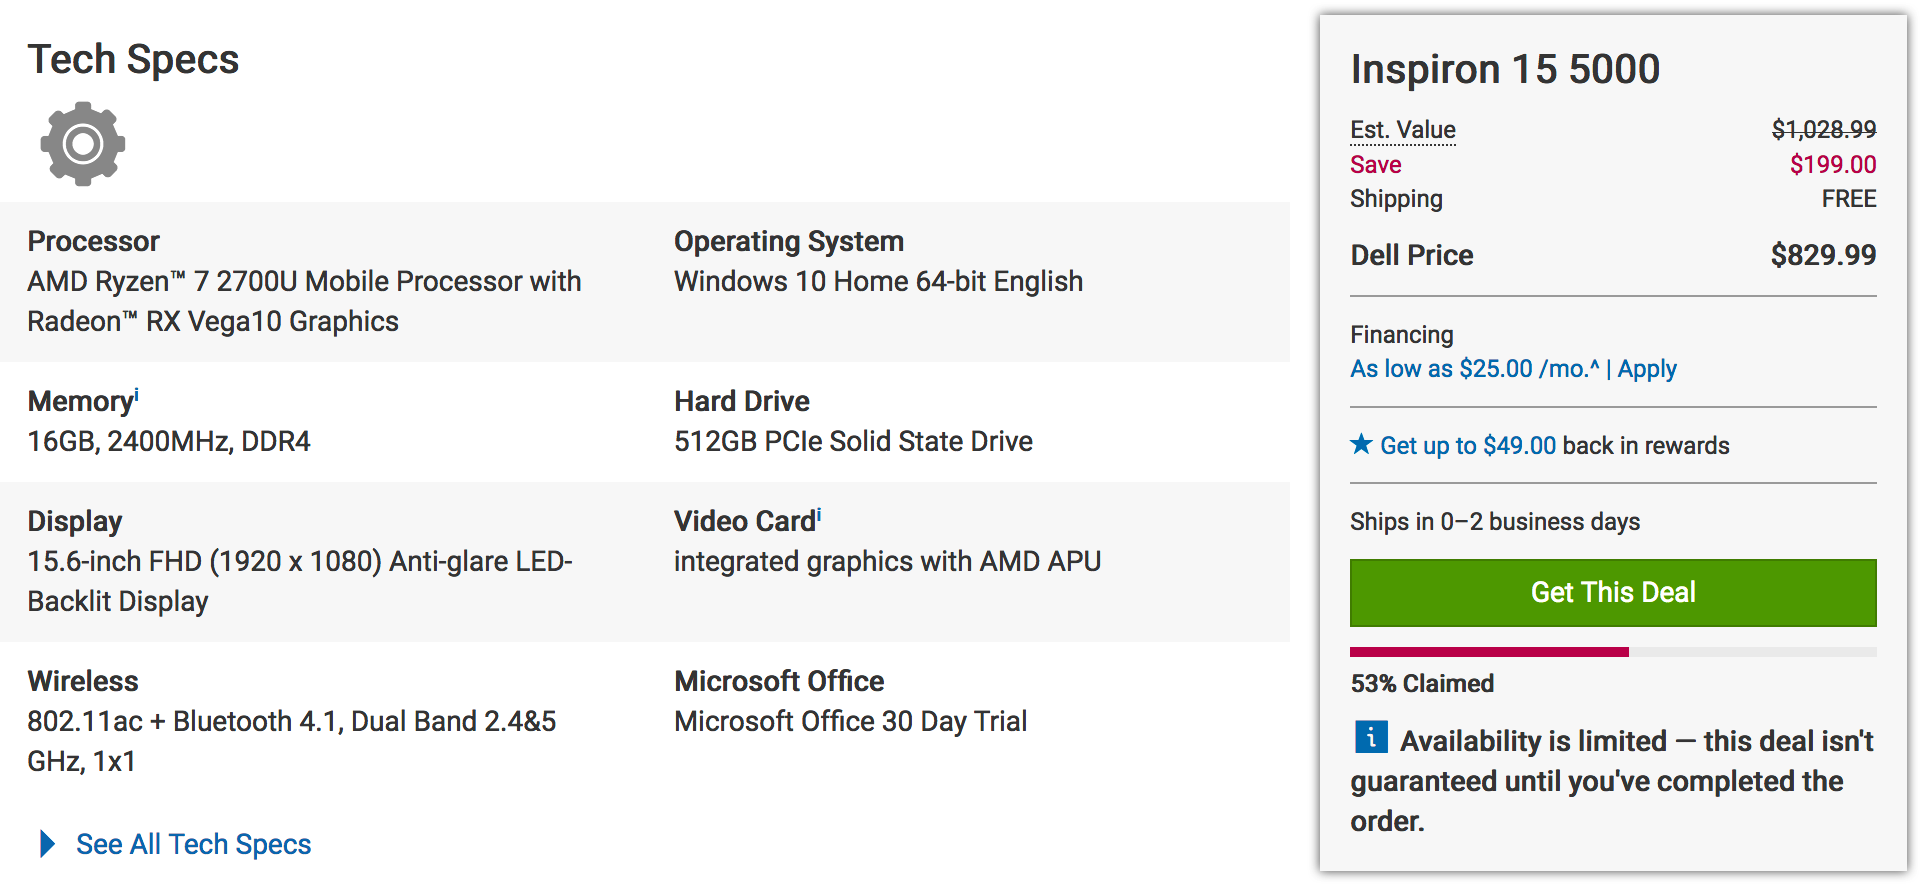Click the blue availability info icon
Viewport: 1928px width, 886px height.
click(1371, 737)
